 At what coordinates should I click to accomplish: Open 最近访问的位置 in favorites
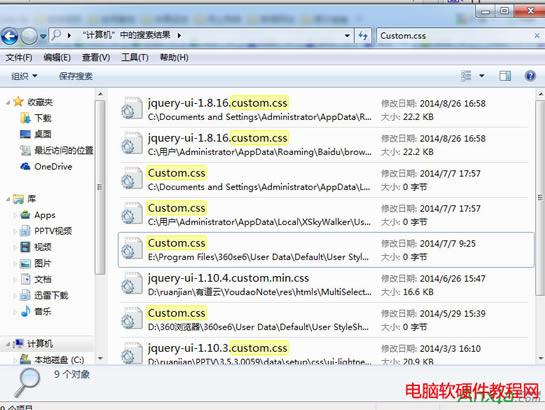(57, 150)
